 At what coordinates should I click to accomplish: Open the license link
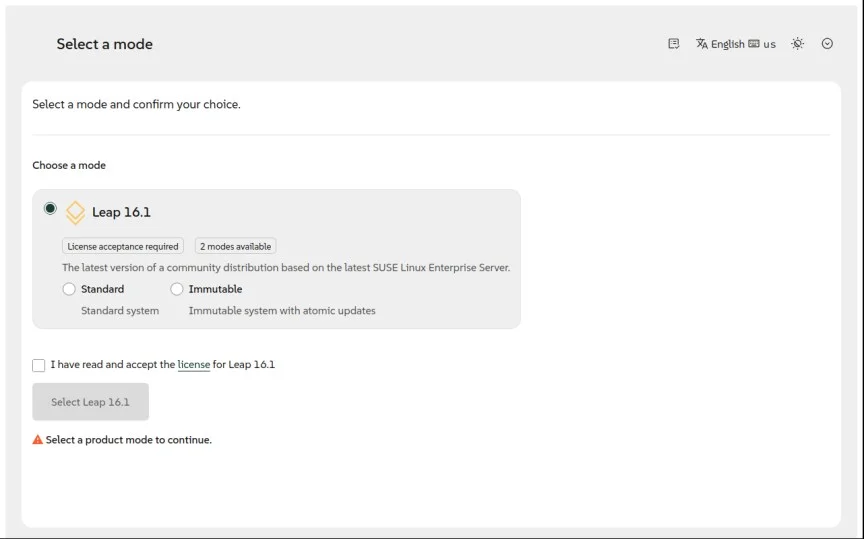click(193, 364)
